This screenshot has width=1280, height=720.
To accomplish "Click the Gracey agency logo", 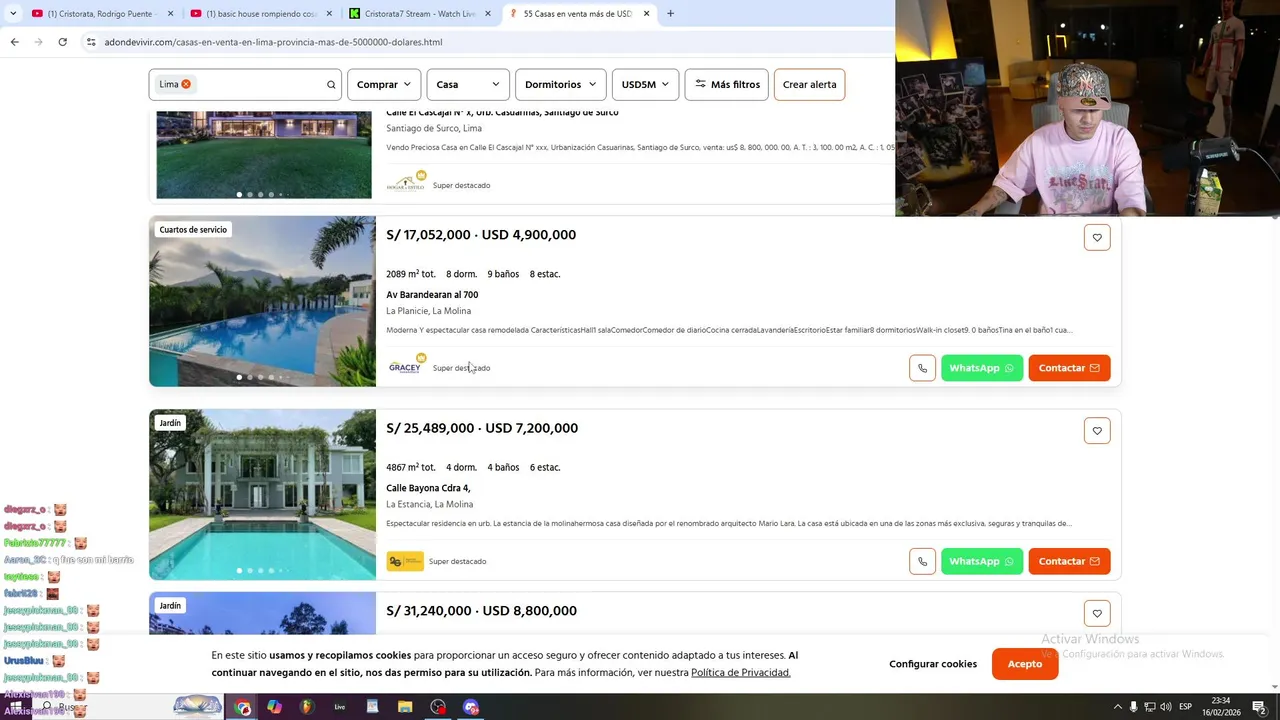I will coord(405,367).
